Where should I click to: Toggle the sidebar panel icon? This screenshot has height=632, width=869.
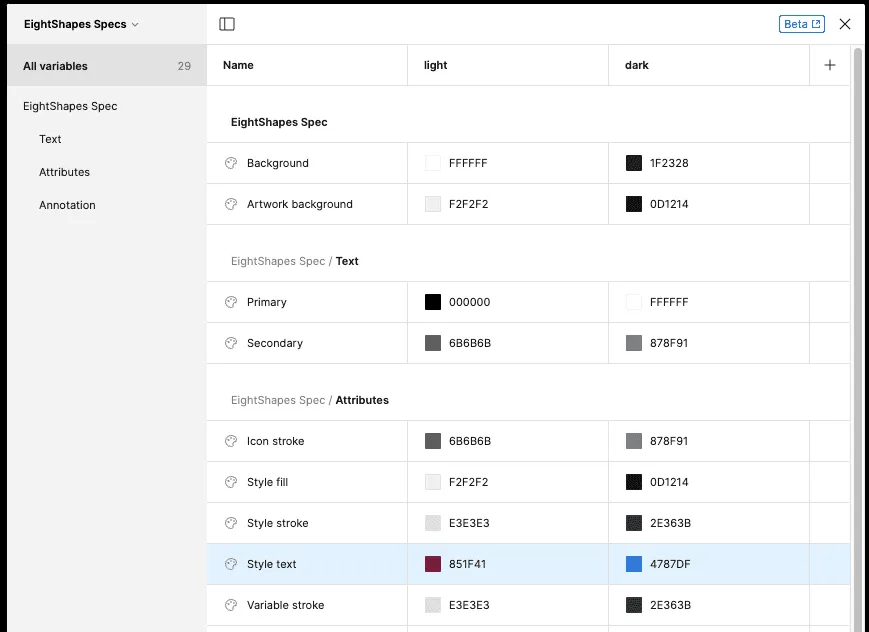pos(227,24)
